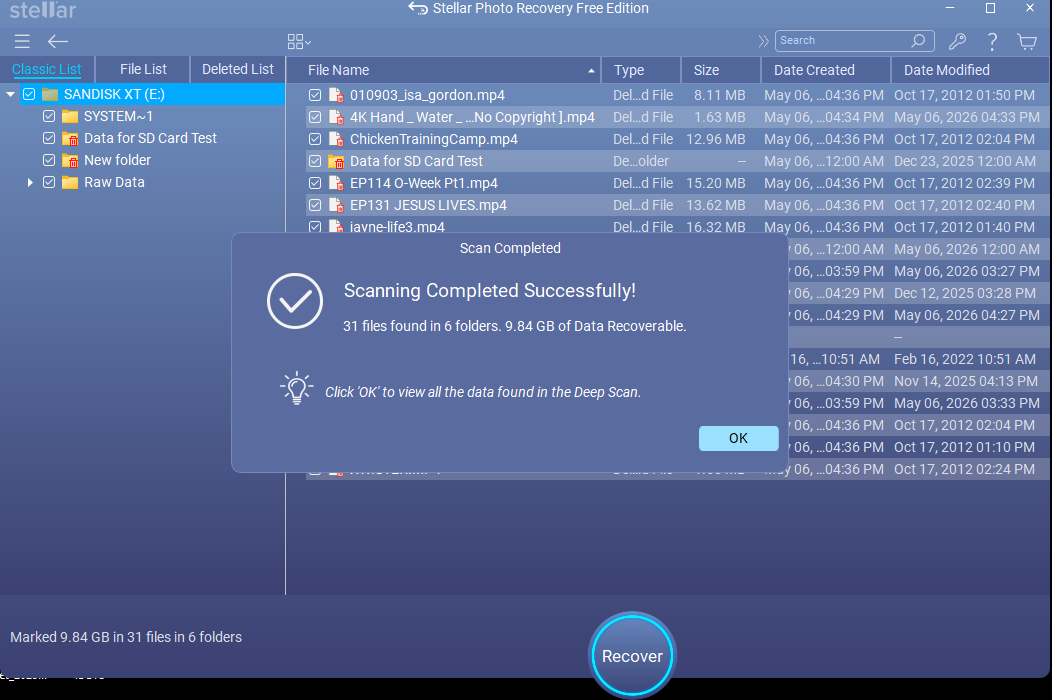Toggle Raw Data folder checkbox

click(x=49, y=183)
